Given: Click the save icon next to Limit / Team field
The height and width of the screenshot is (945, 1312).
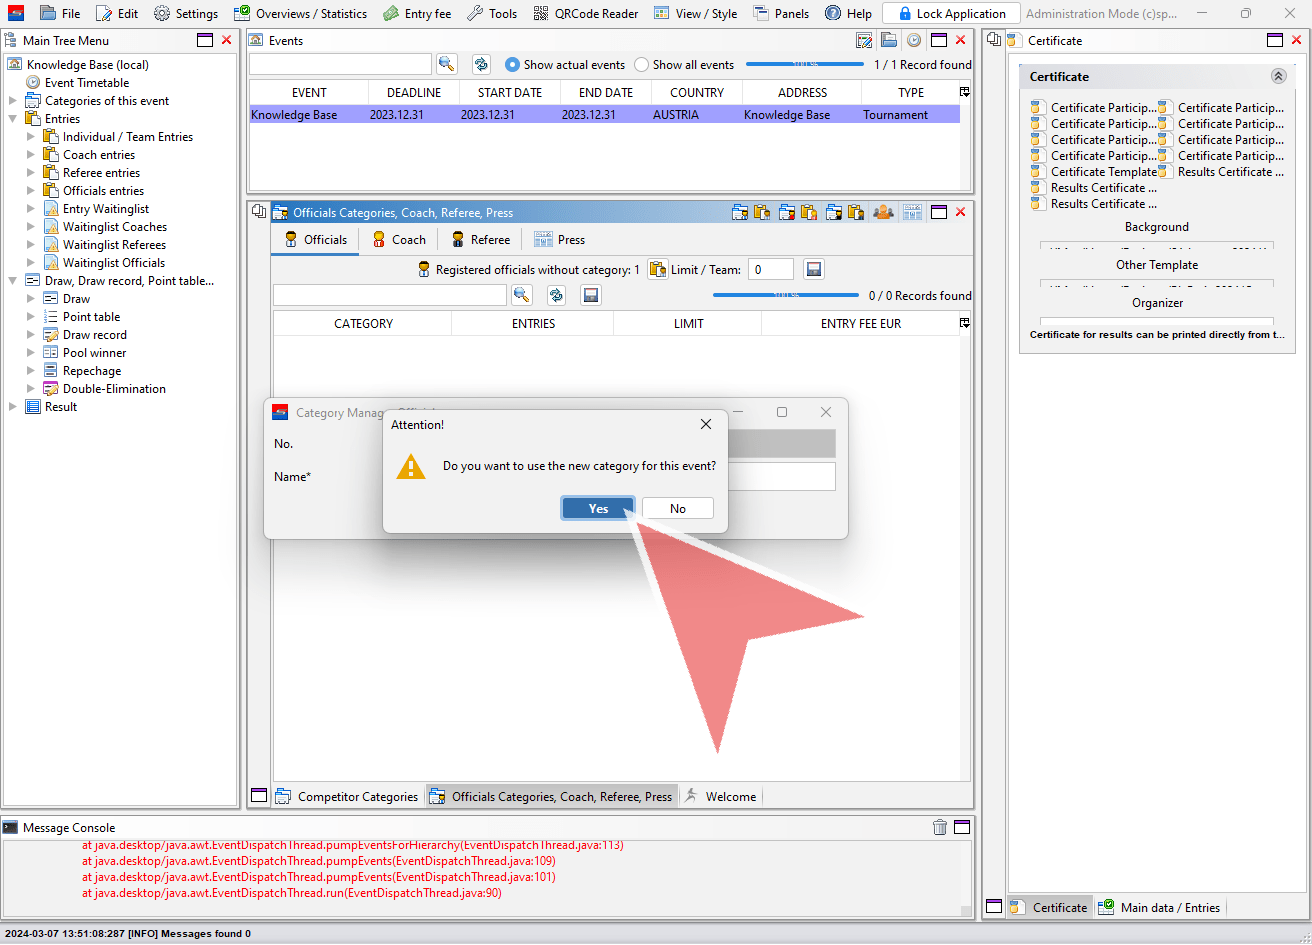Looking at the screenshot, I should click(x=814, y=269).
